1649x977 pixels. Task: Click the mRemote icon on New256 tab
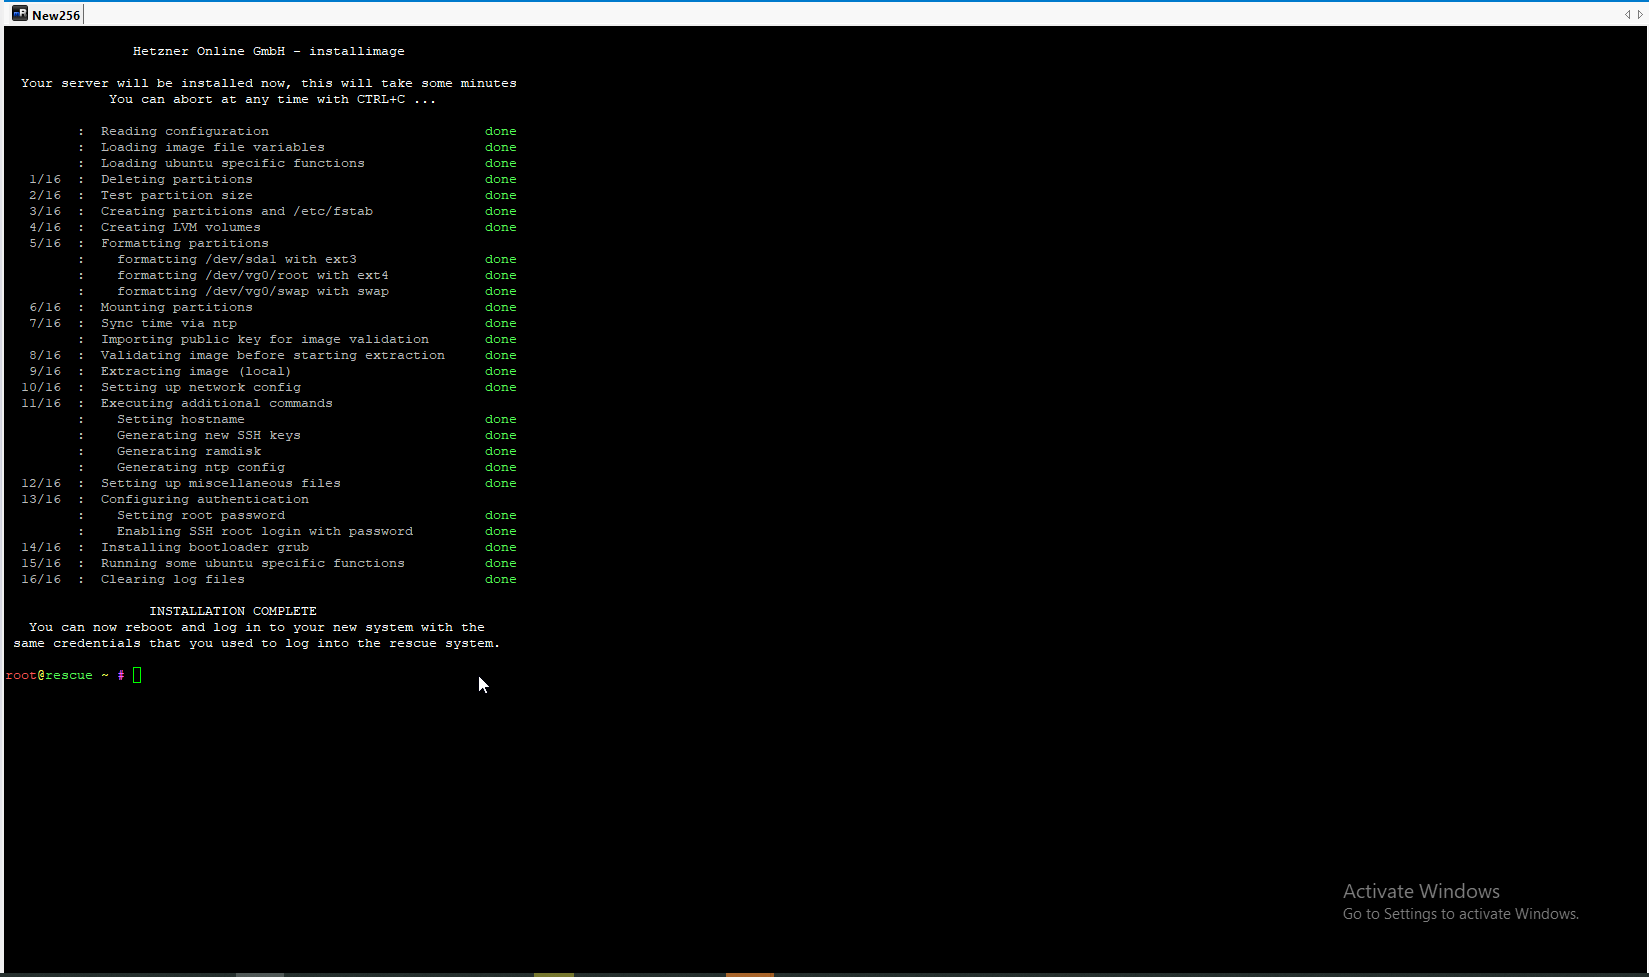coord(20,14)
